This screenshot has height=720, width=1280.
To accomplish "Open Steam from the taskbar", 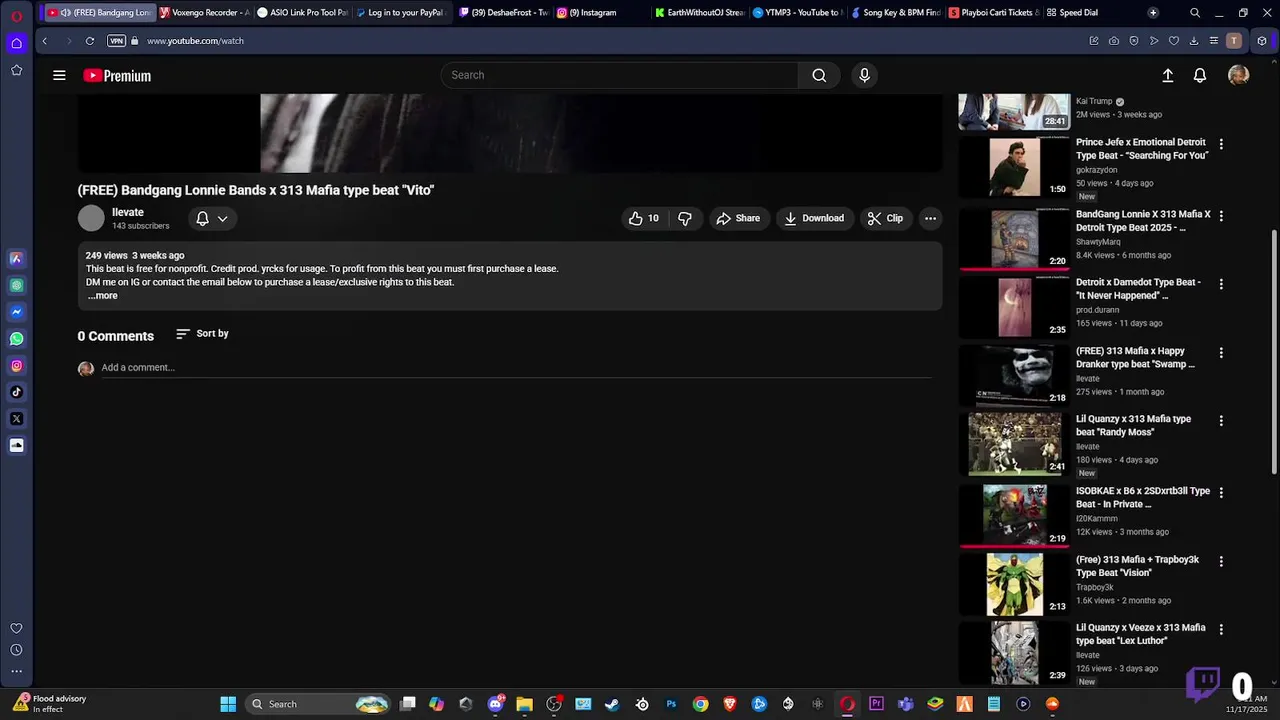I will (612, 704).
